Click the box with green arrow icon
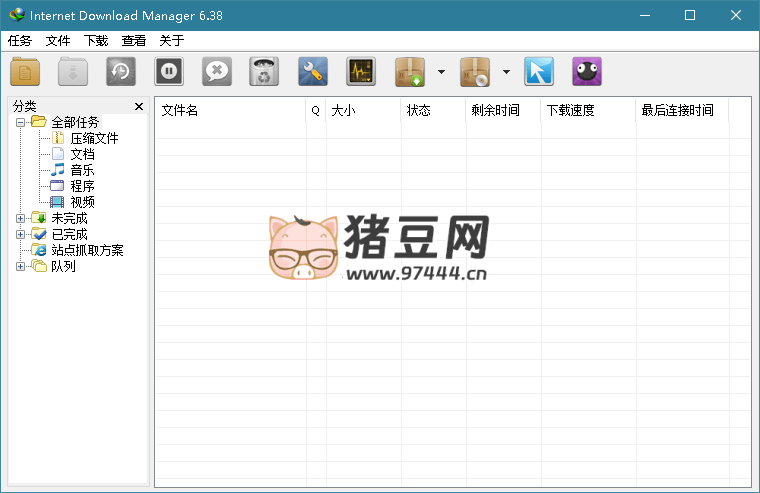This screenshot has height=493, width=760. pos(410,72)
